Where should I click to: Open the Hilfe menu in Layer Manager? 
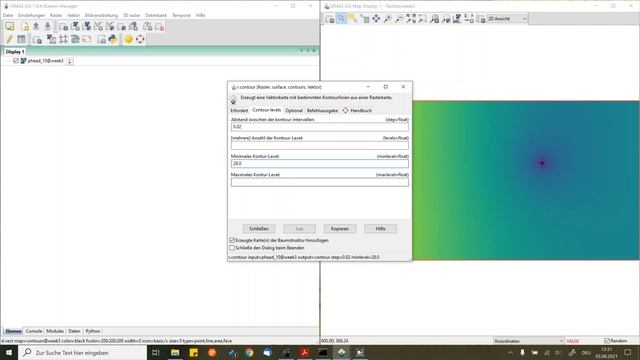coord(200,16)
